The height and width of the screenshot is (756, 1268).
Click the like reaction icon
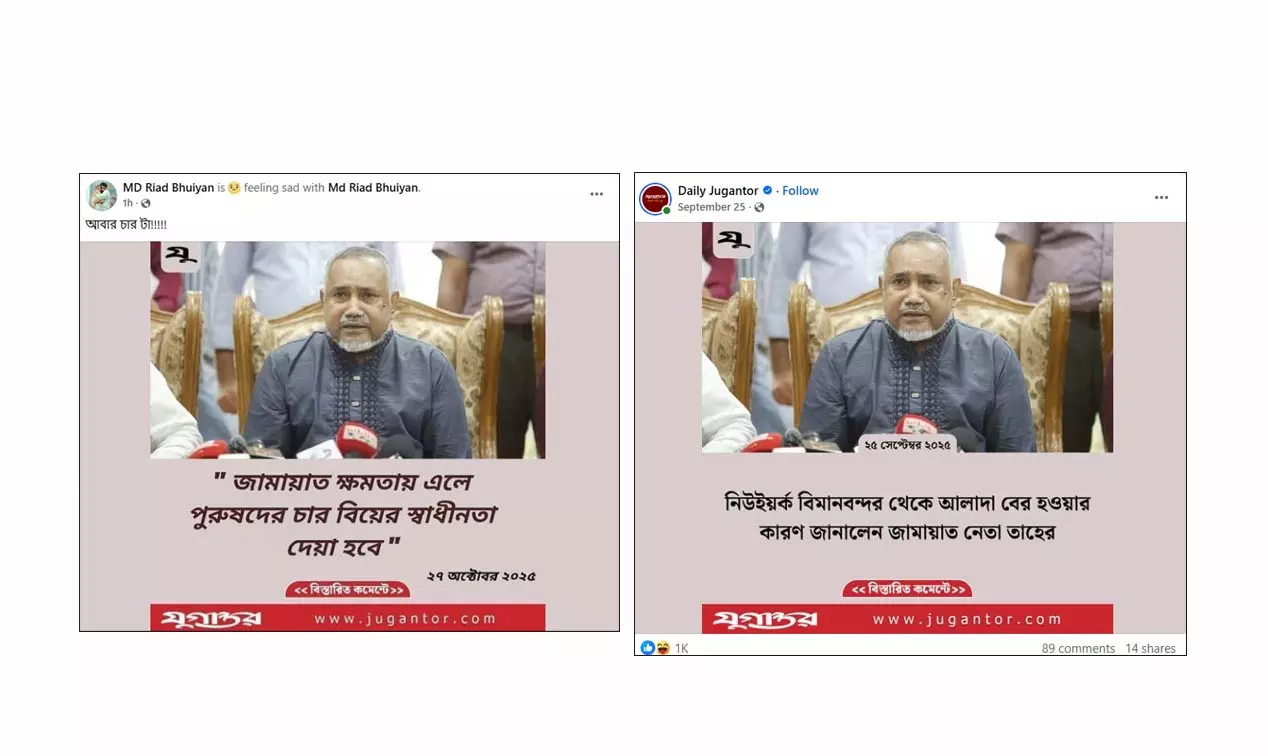[x=648, y=648]
